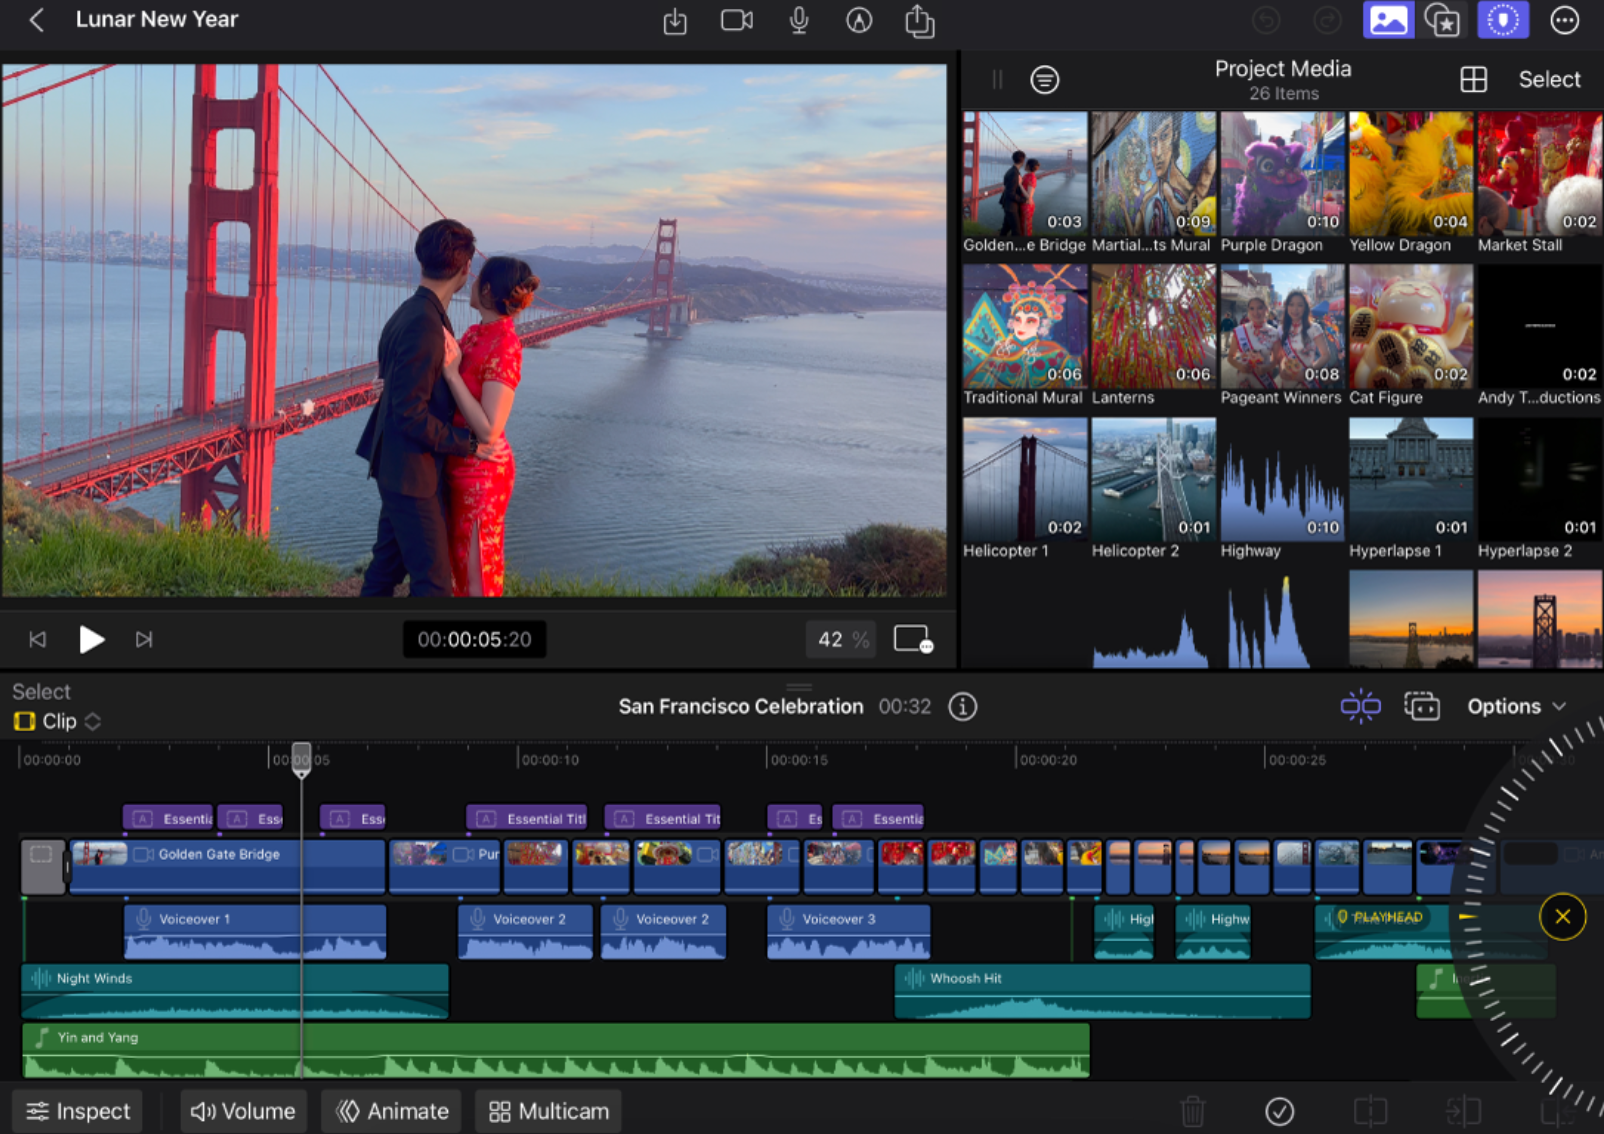The height and width of the screenshot is (1134, 1604).
Task: Toggle snapping in the timeline header
Action: 1360,705
